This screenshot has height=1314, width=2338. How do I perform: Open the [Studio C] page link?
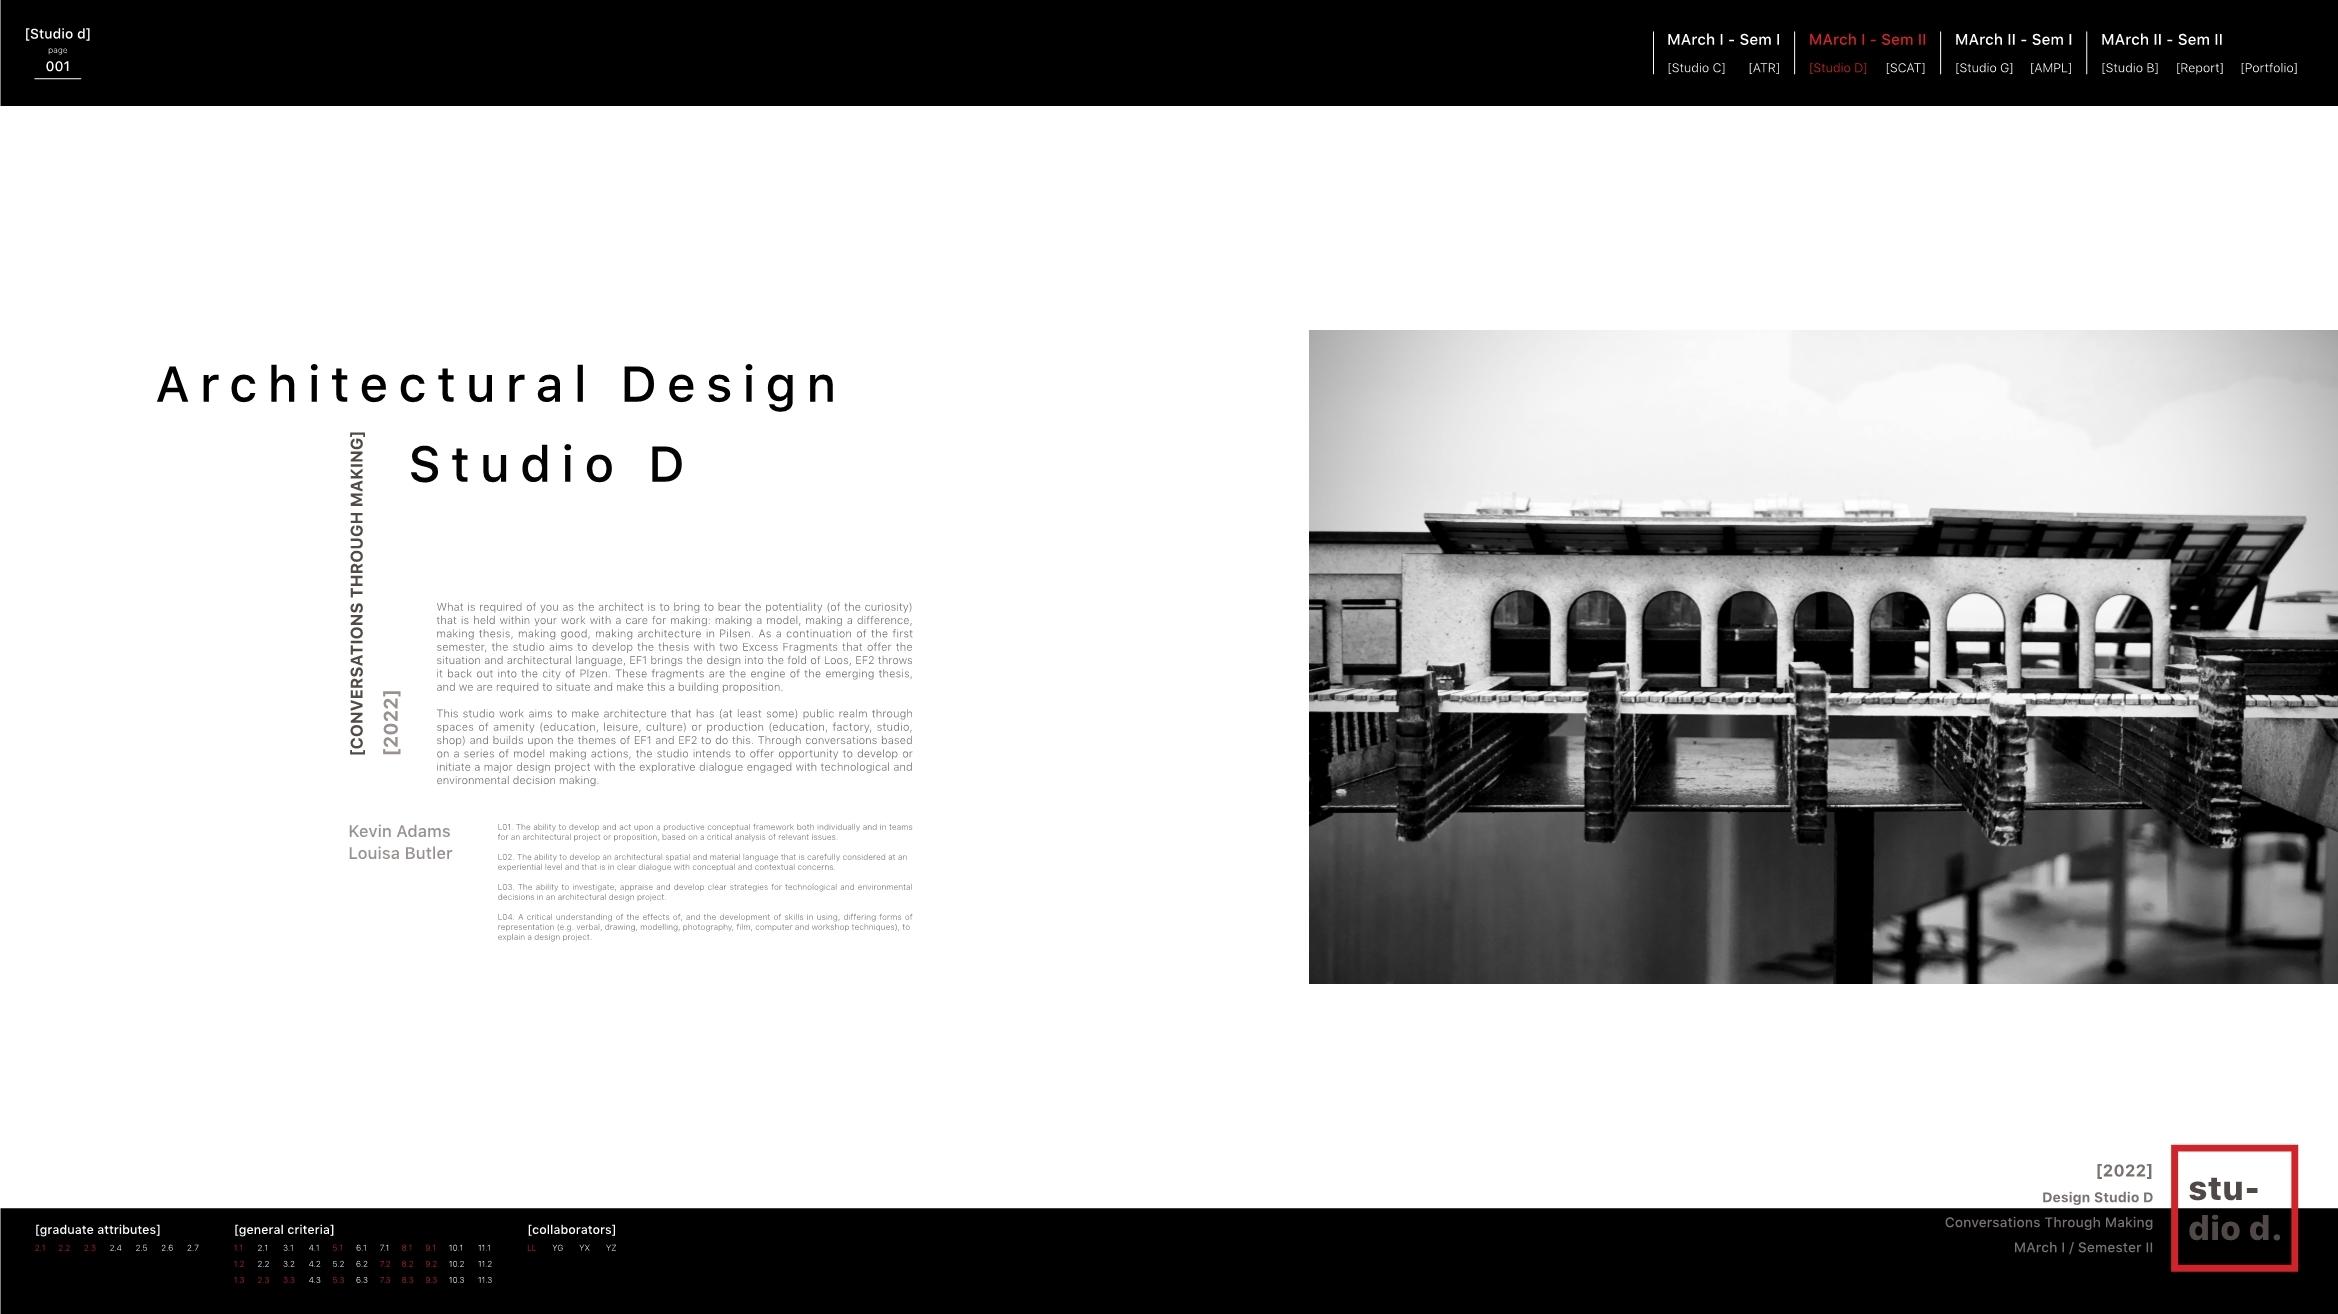(1696, 68)
